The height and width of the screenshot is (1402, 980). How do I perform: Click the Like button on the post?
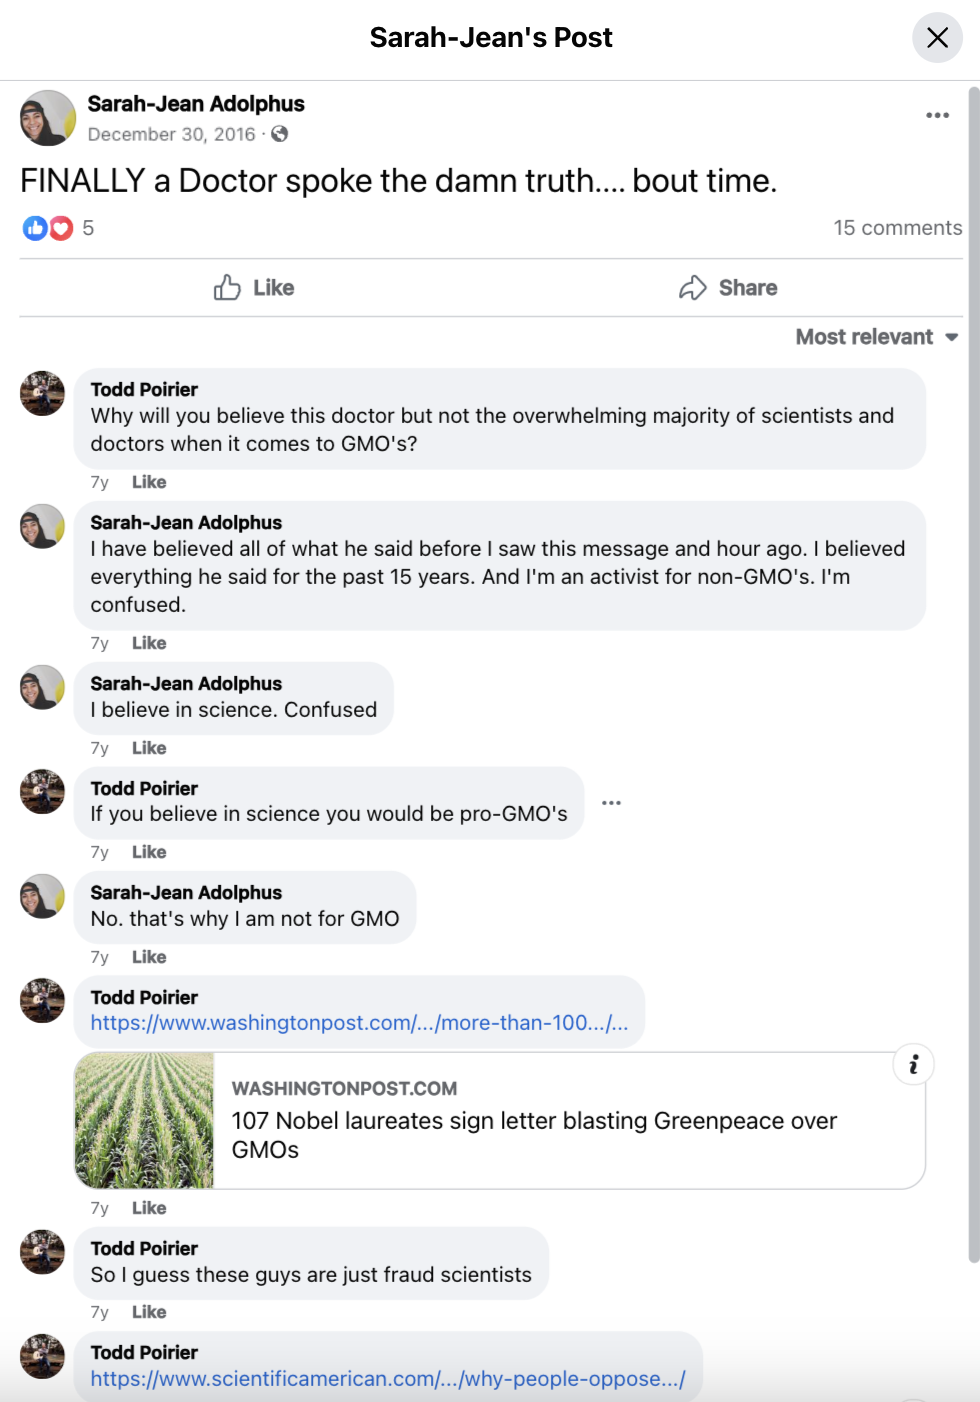(x=254, y=288)
